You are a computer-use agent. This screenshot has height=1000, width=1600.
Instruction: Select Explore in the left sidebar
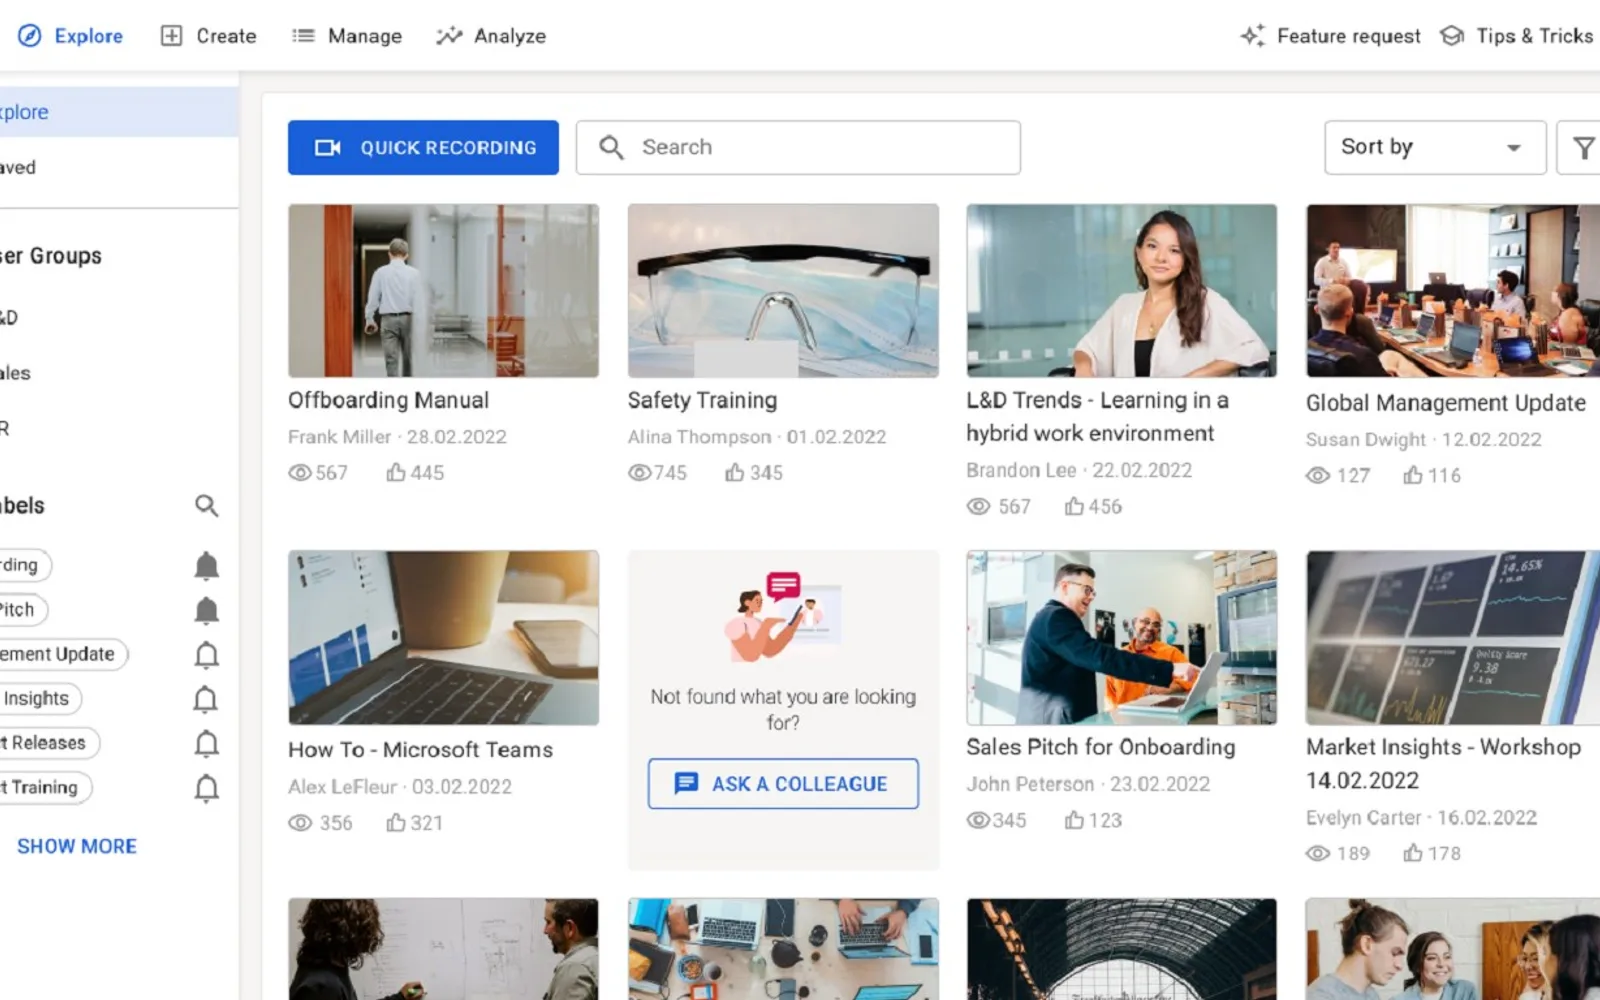click(x=119, y=112)
